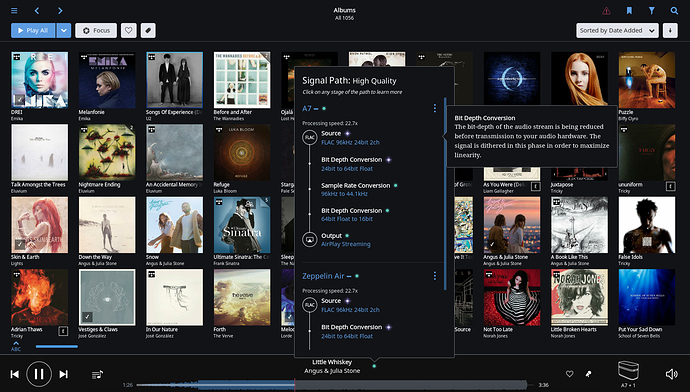Open An Accidental Memory album cover
690x392 pixels.
point(175,152)
